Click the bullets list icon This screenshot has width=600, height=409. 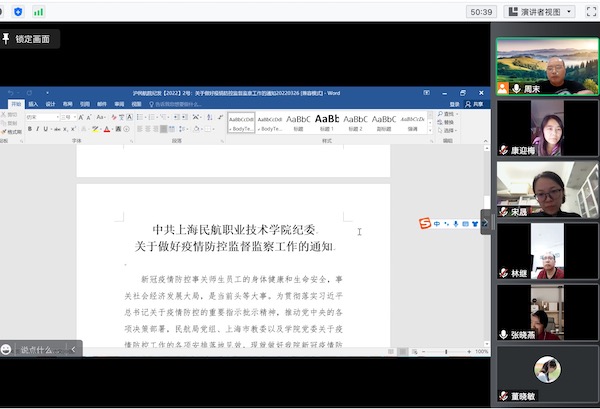(x=140, y=117)
